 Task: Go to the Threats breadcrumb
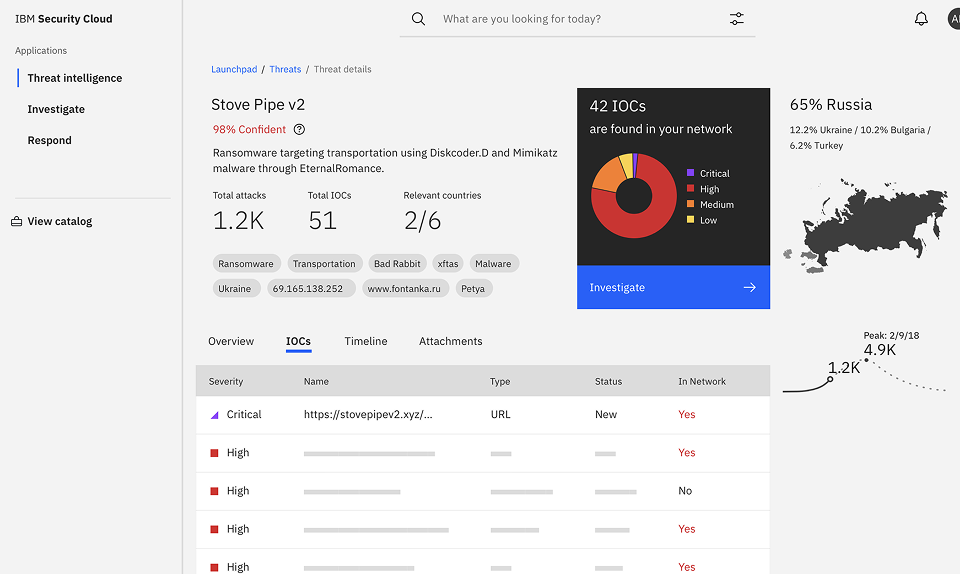point(285,69)
